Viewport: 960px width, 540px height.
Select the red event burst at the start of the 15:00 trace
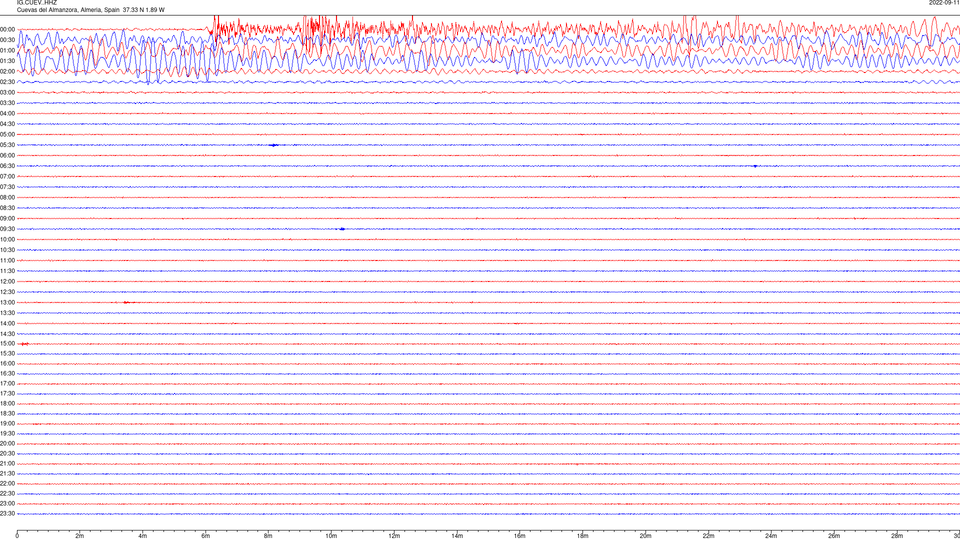(24, 344)
